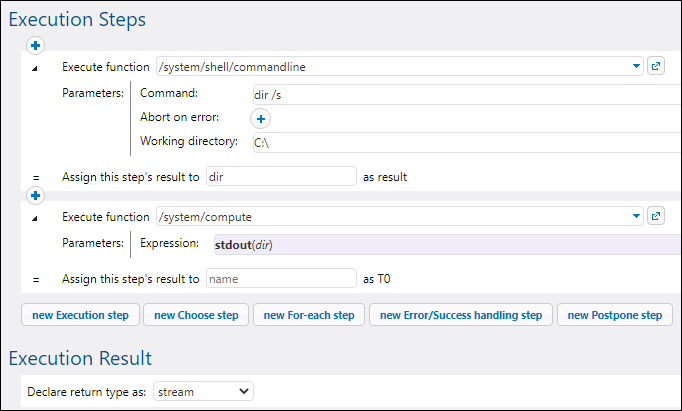This screenshot has width=682, height=411.
Task: Add a new Execution step
Action: coord(80,315)
